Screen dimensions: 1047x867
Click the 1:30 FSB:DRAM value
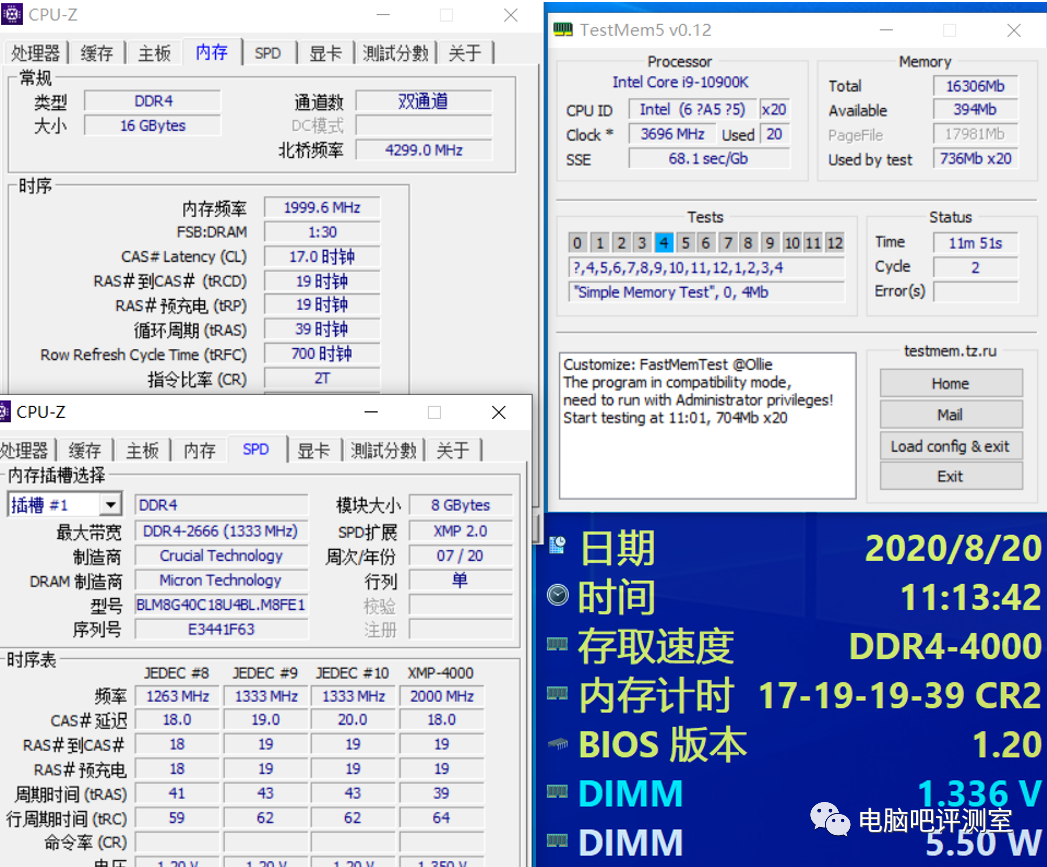click(322, 232)
